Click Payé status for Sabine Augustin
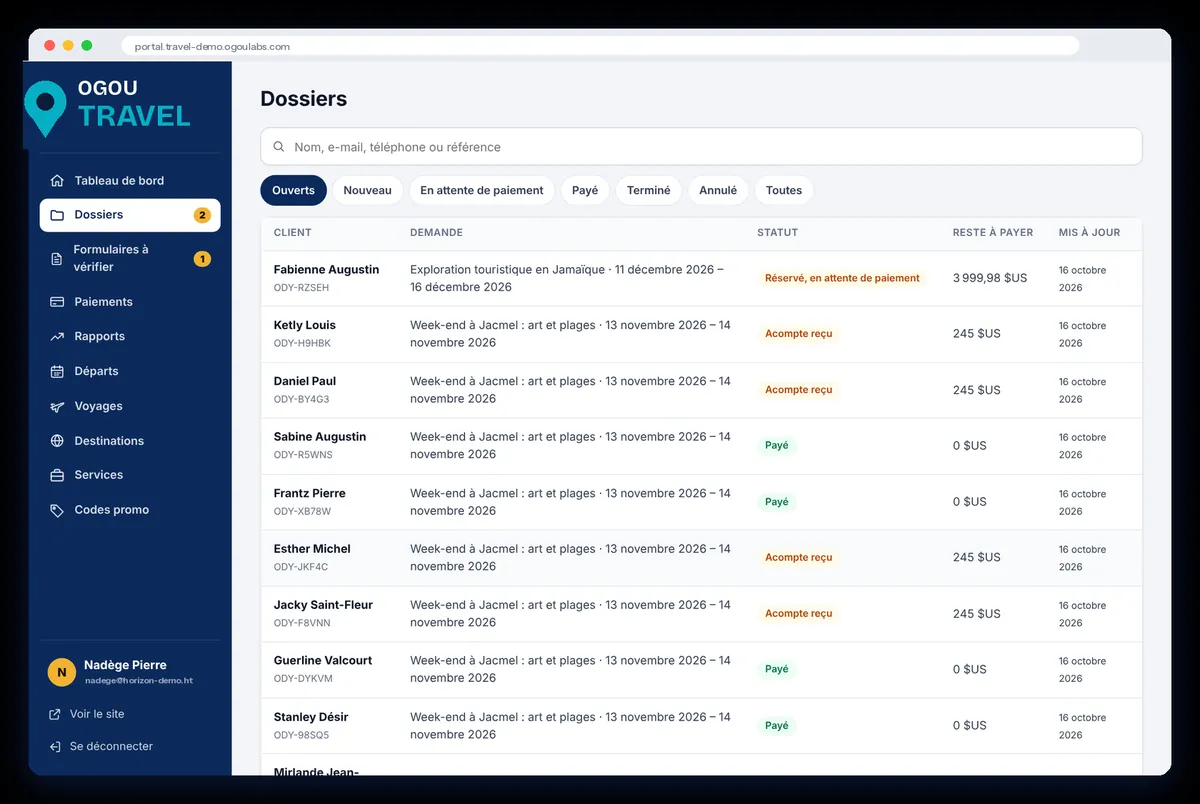 [776, 446]
